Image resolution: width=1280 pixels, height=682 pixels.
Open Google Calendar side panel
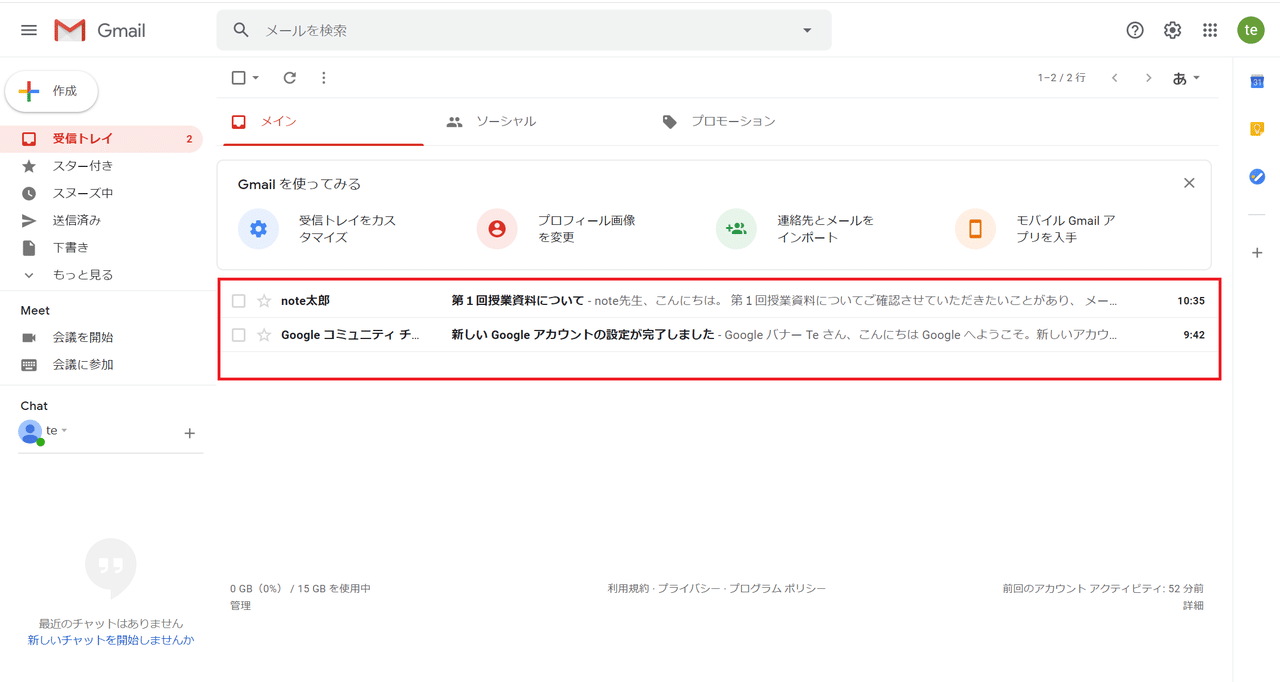point(1257,82)
